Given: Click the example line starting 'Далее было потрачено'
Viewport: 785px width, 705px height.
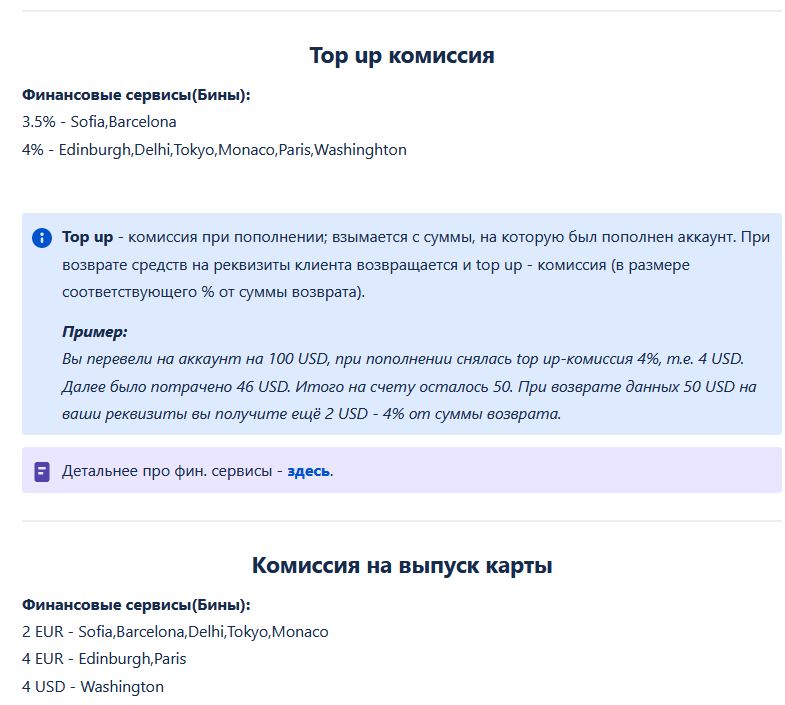Looking at the screenshot, I should click(408, 387).
